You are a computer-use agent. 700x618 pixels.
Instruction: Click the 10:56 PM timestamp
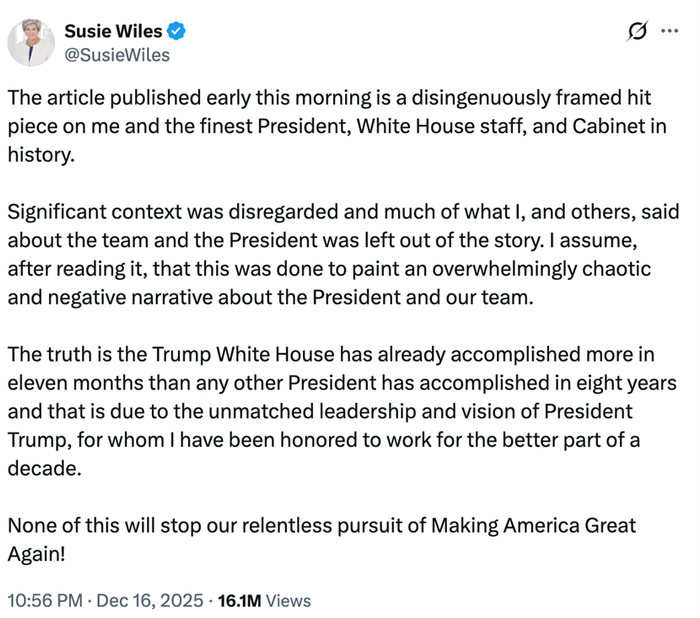pyautogui.click(x=43, y=601)
